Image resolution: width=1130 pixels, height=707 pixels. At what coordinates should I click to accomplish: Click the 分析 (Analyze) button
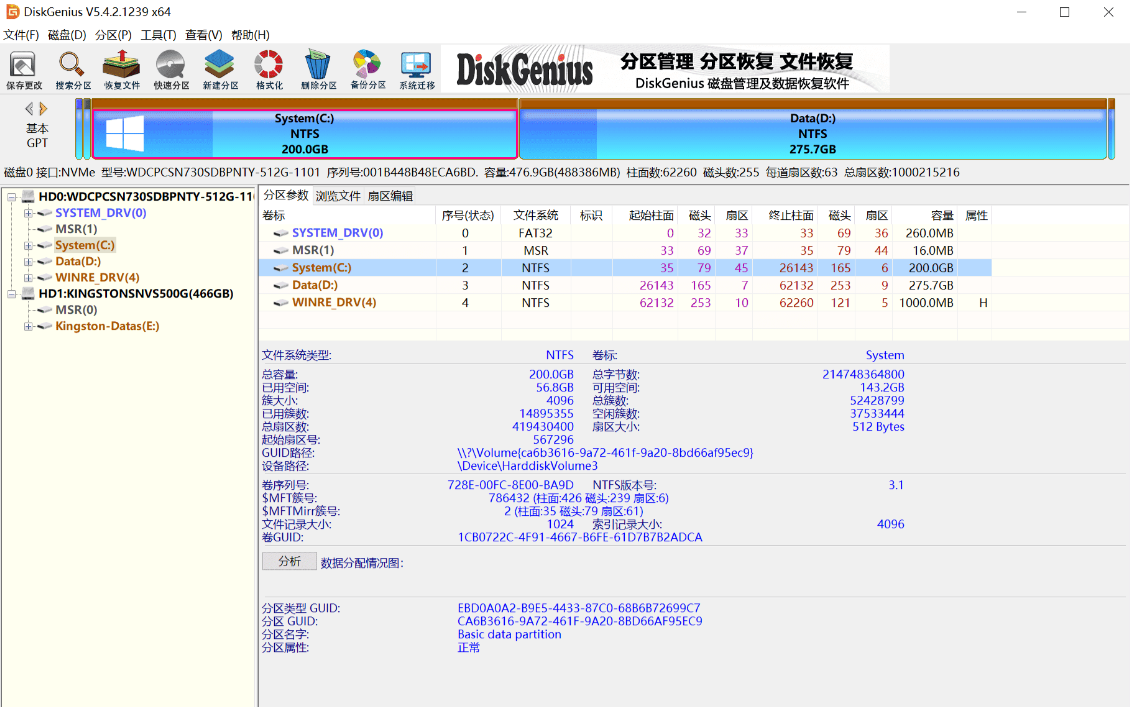coord(289,562)
